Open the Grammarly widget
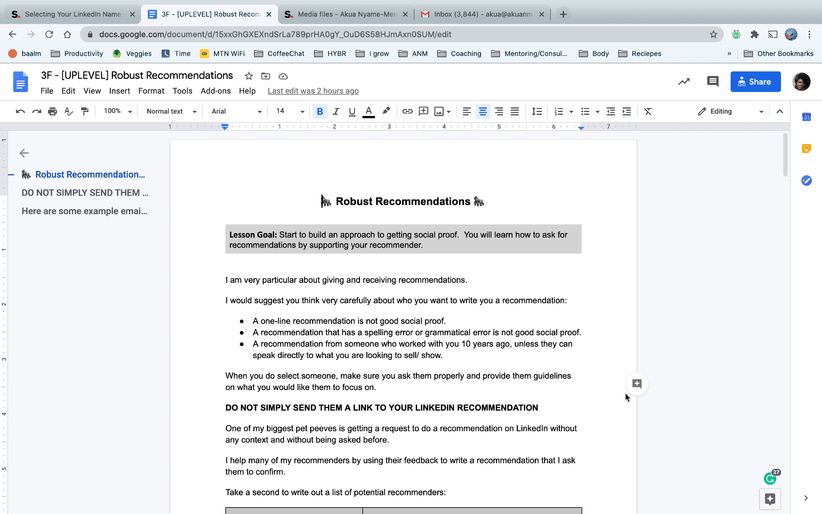This screenshot has width=822, height=514. pos(770,478)
